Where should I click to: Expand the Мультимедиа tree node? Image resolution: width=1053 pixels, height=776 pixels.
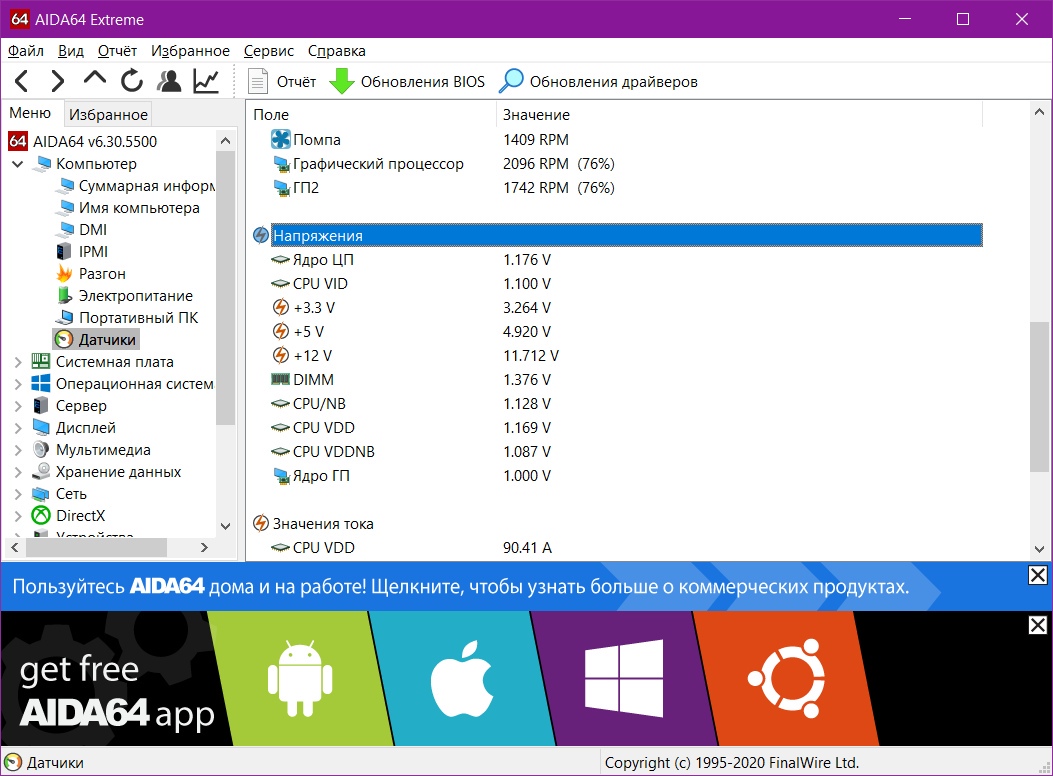18,450
